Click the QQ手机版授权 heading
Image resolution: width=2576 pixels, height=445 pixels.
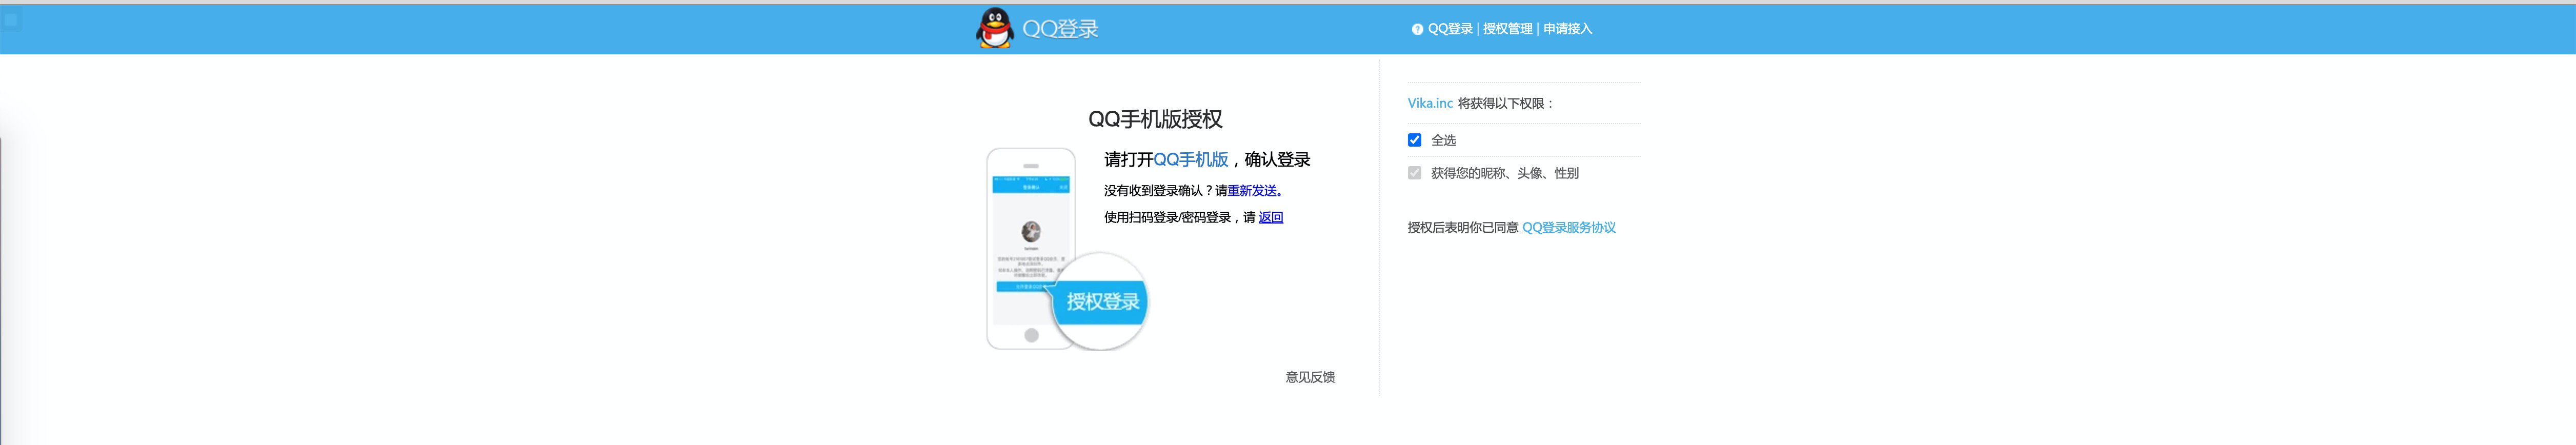point(1155,119)
